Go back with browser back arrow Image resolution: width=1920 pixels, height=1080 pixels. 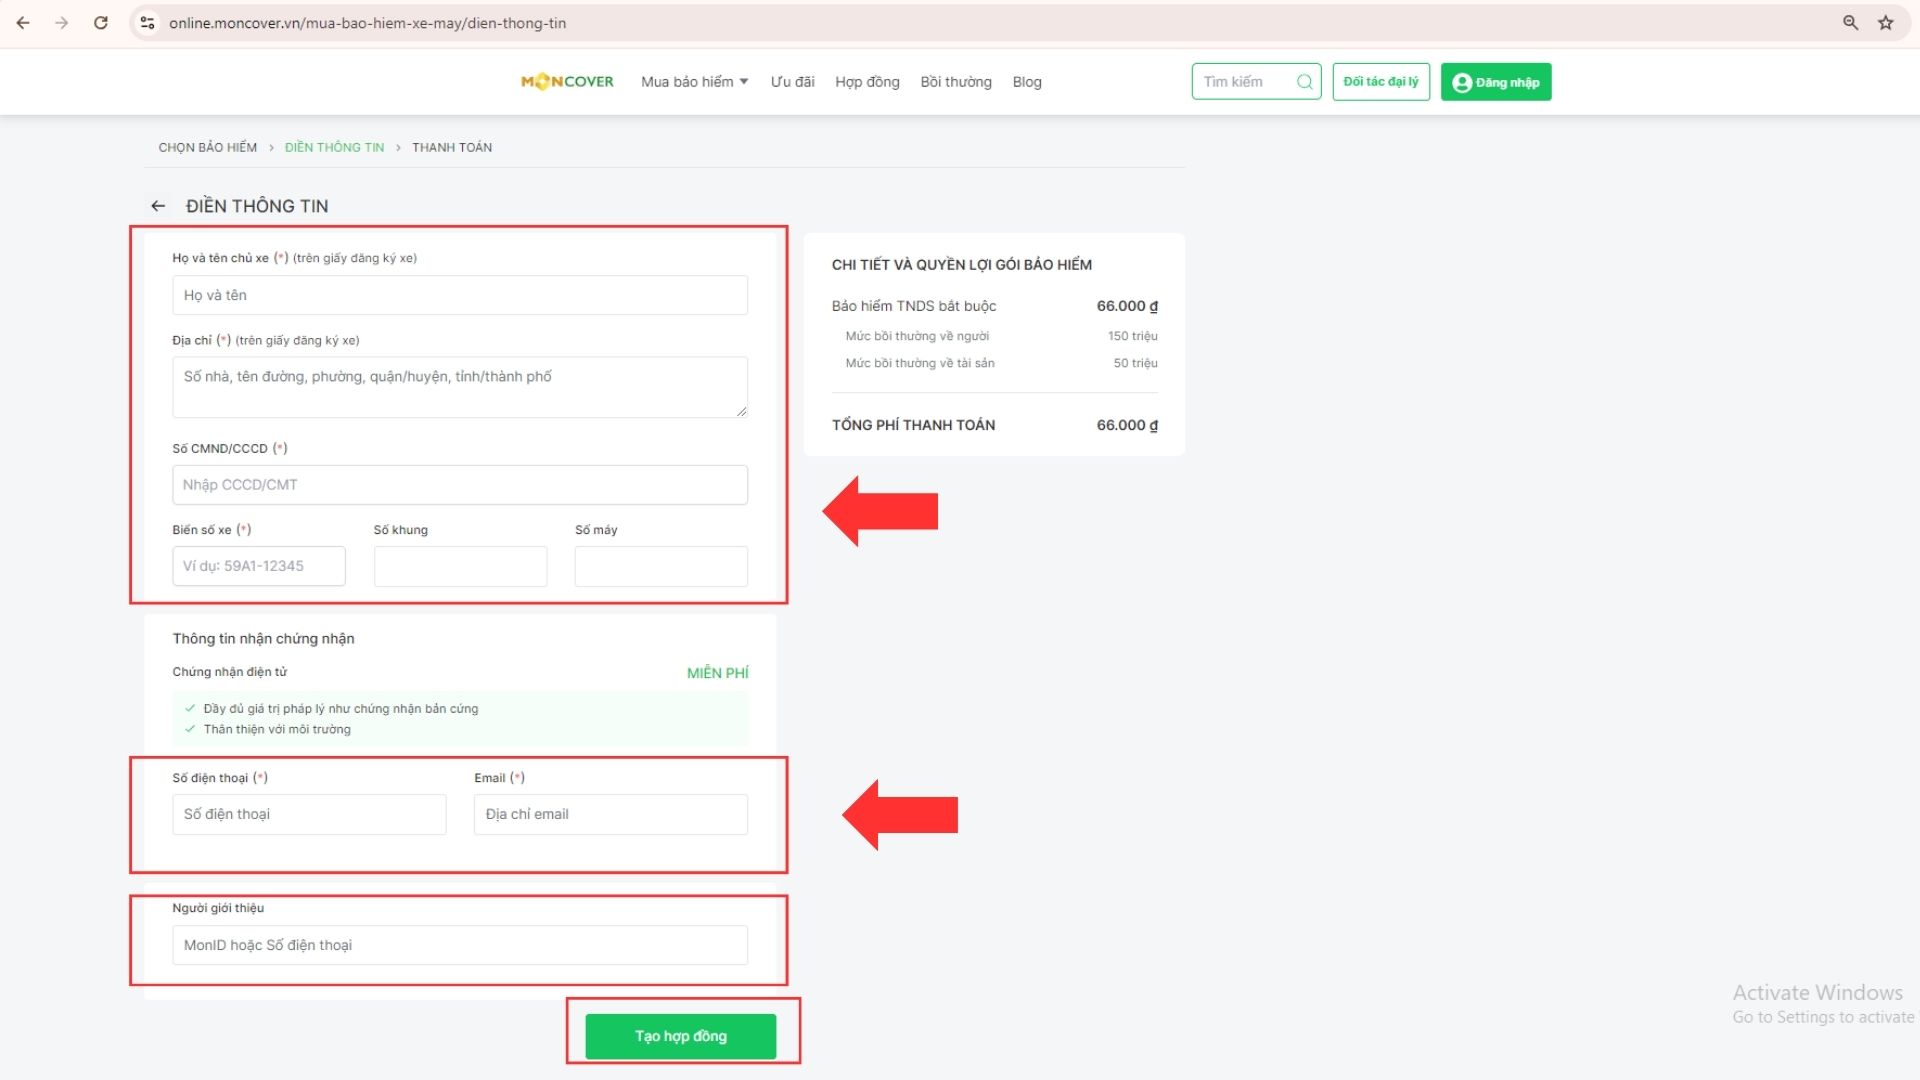[x=23, y=22]
